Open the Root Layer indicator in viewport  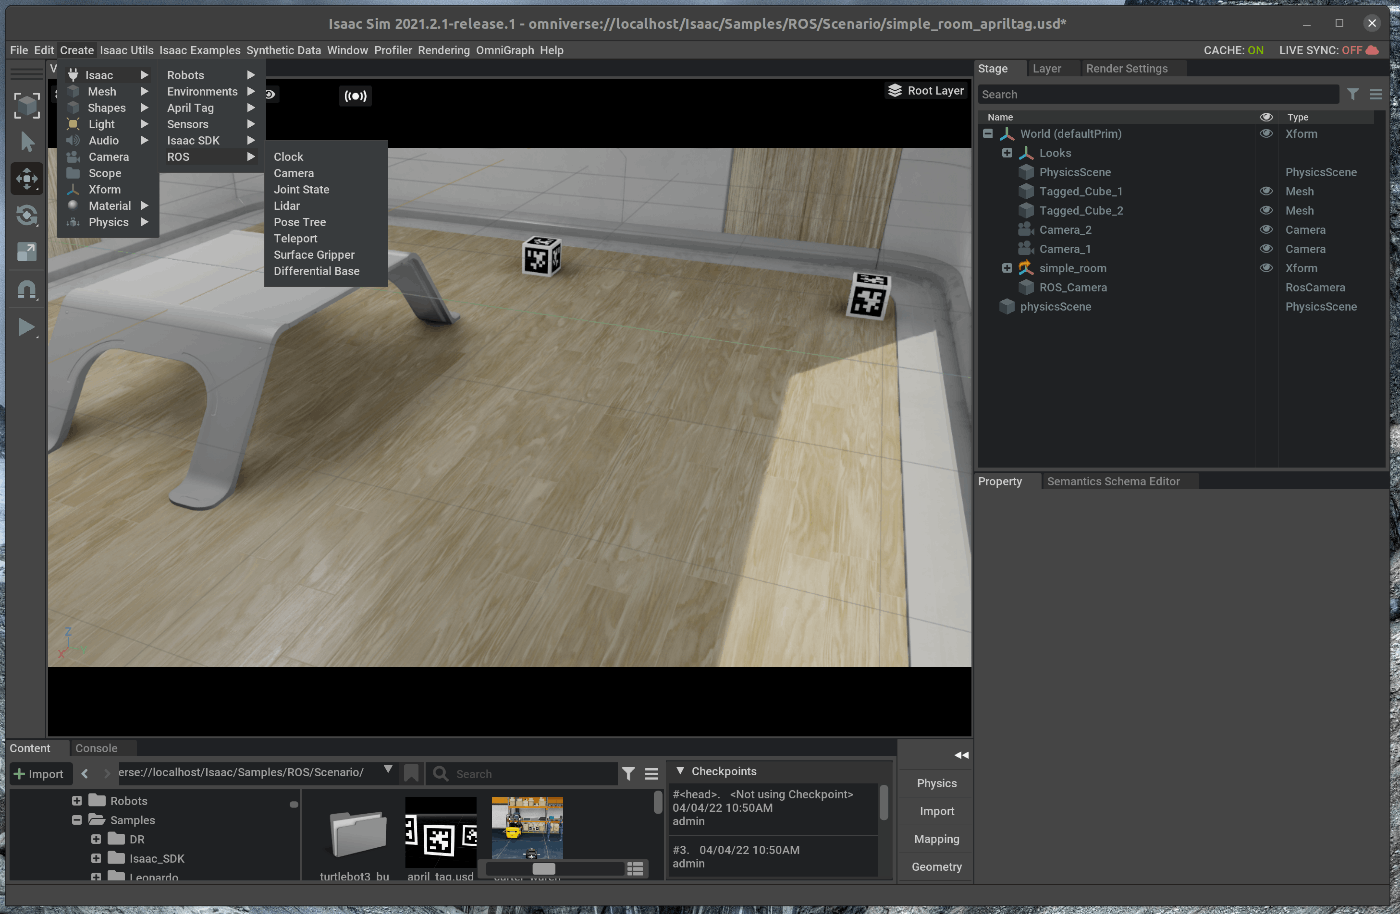tap(926, 91)
